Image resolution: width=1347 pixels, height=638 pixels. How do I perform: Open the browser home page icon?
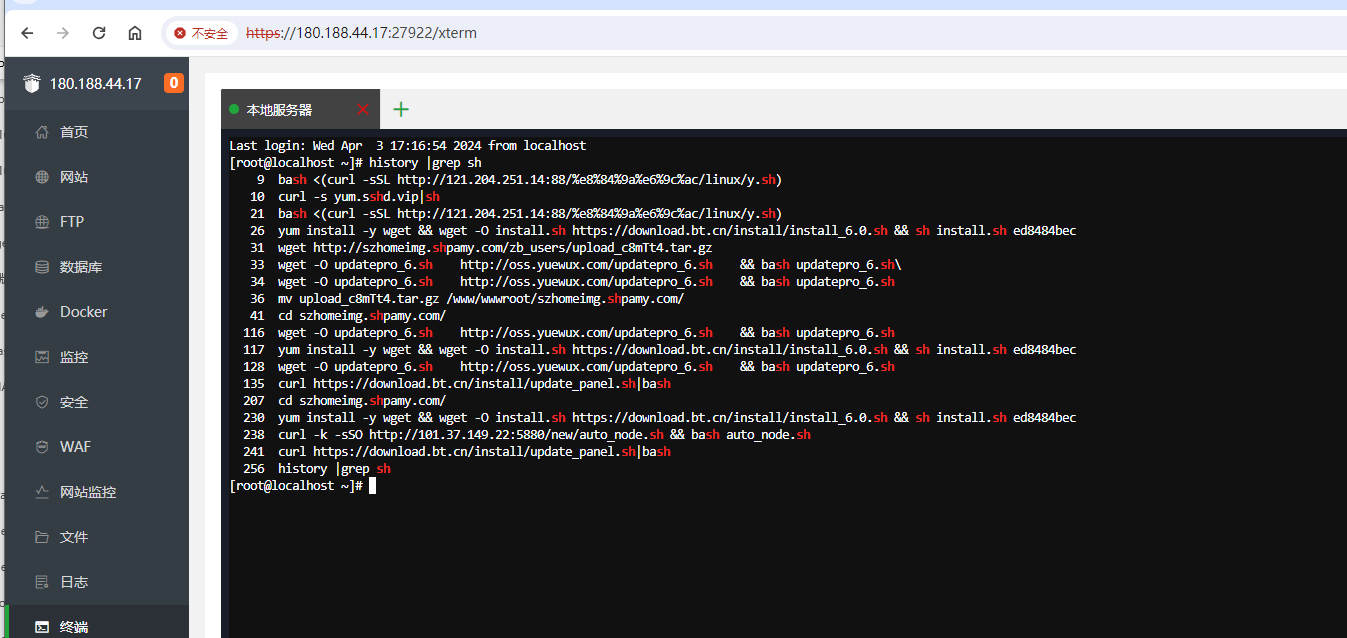click(135, 33)
